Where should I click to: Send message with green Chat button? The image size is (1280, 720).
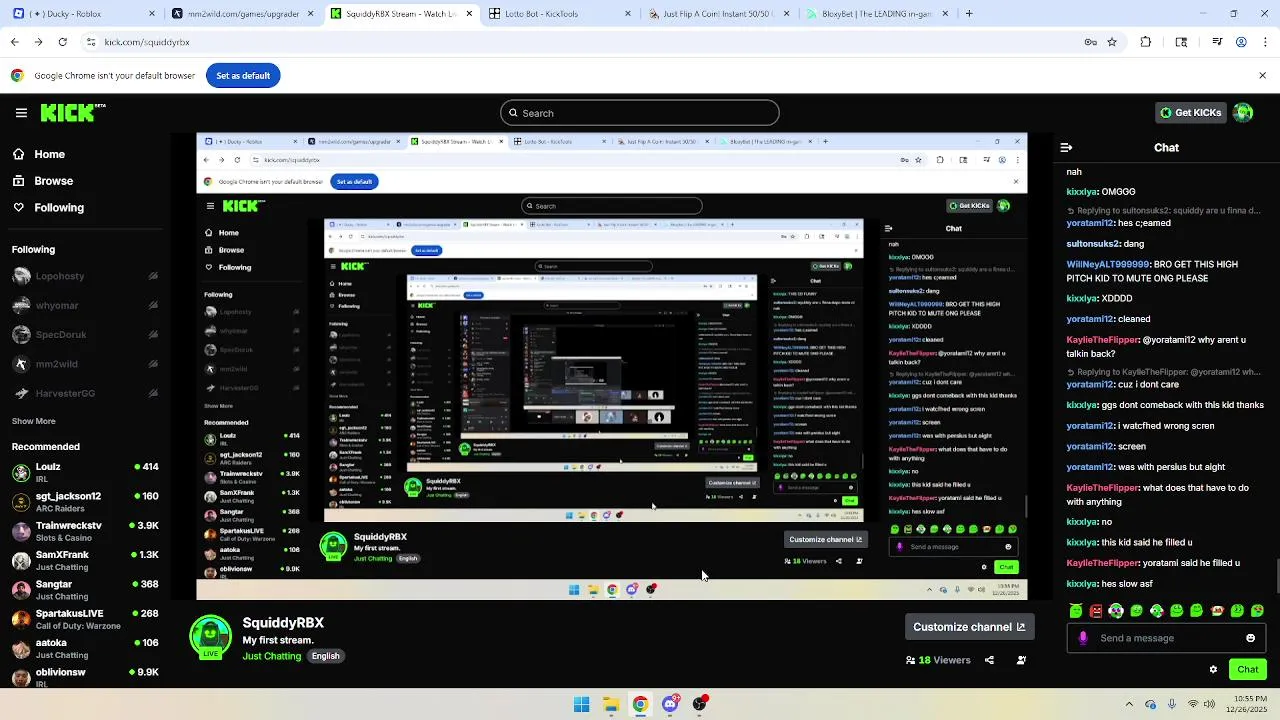(x=1248, y=670)
